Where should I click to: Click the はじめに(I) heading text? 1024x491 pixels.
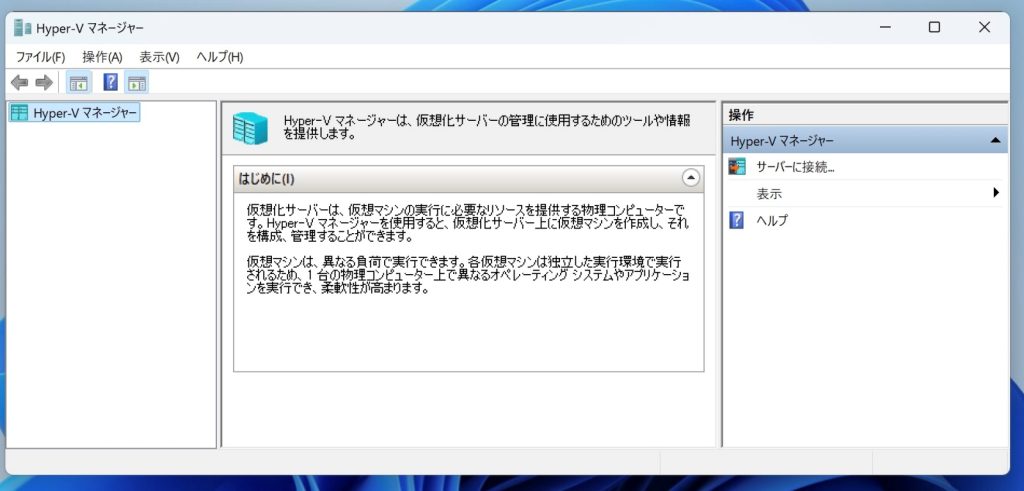tap(266, 179)
